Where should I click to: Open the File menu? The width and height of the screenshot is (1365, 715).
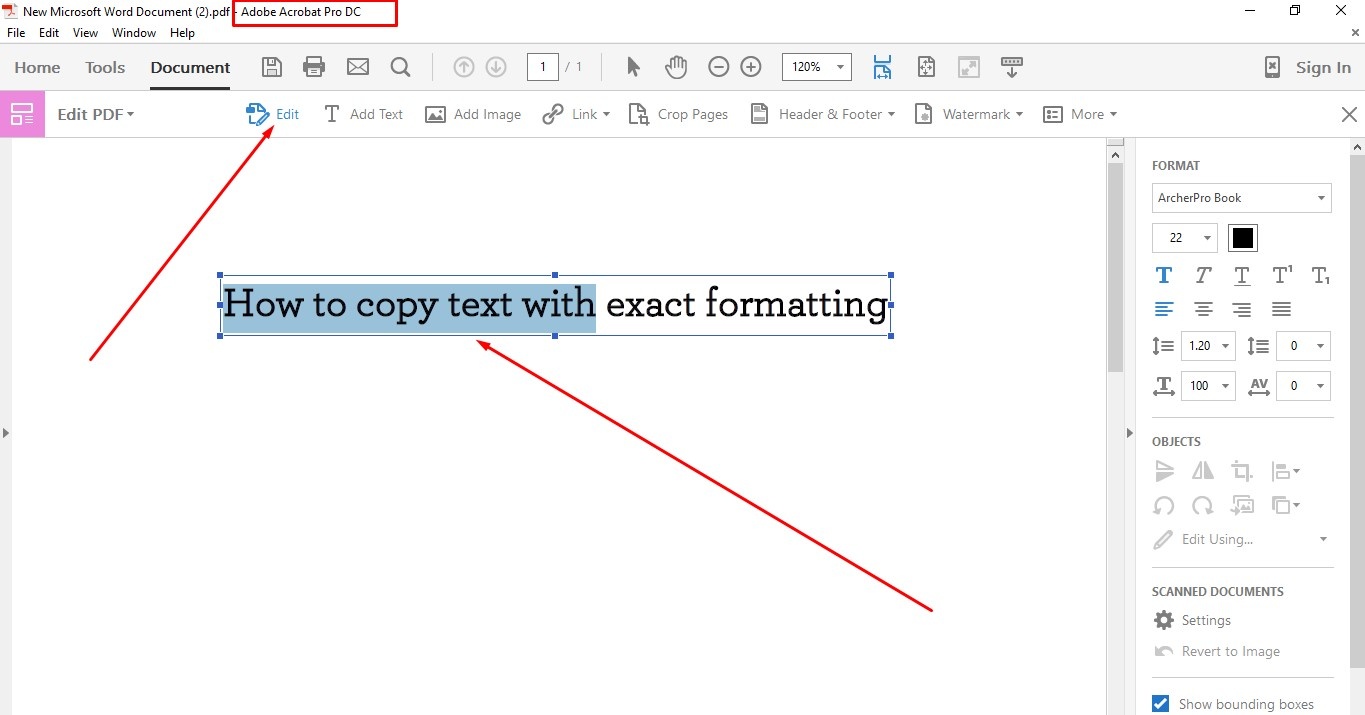click(16, 33)
